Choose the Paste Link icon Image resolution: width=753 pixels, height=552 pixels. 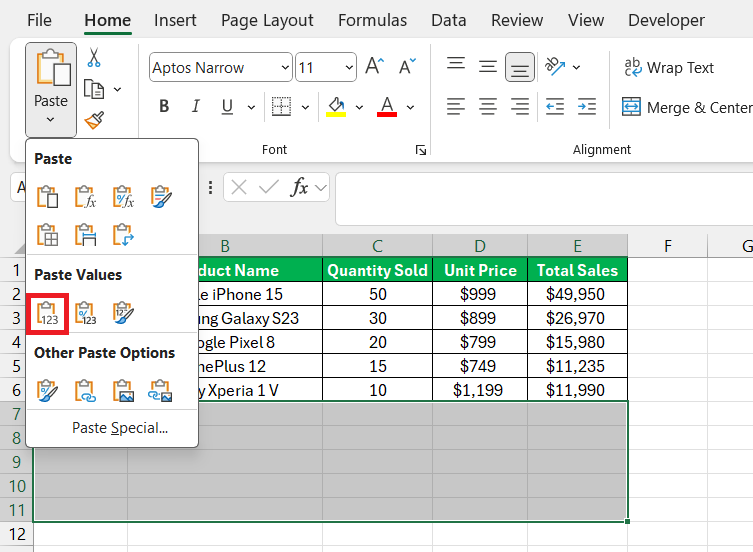click(x=85, y=391)
